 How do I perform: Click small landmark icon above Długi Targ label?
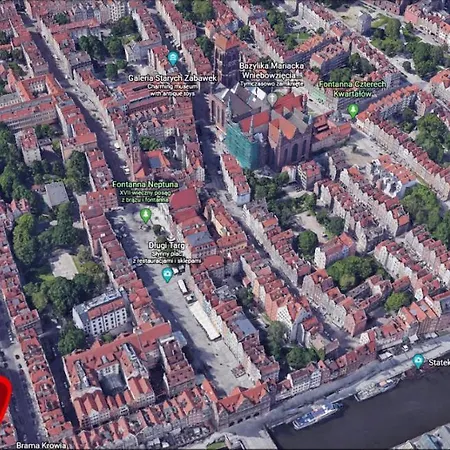pos(171,237)
